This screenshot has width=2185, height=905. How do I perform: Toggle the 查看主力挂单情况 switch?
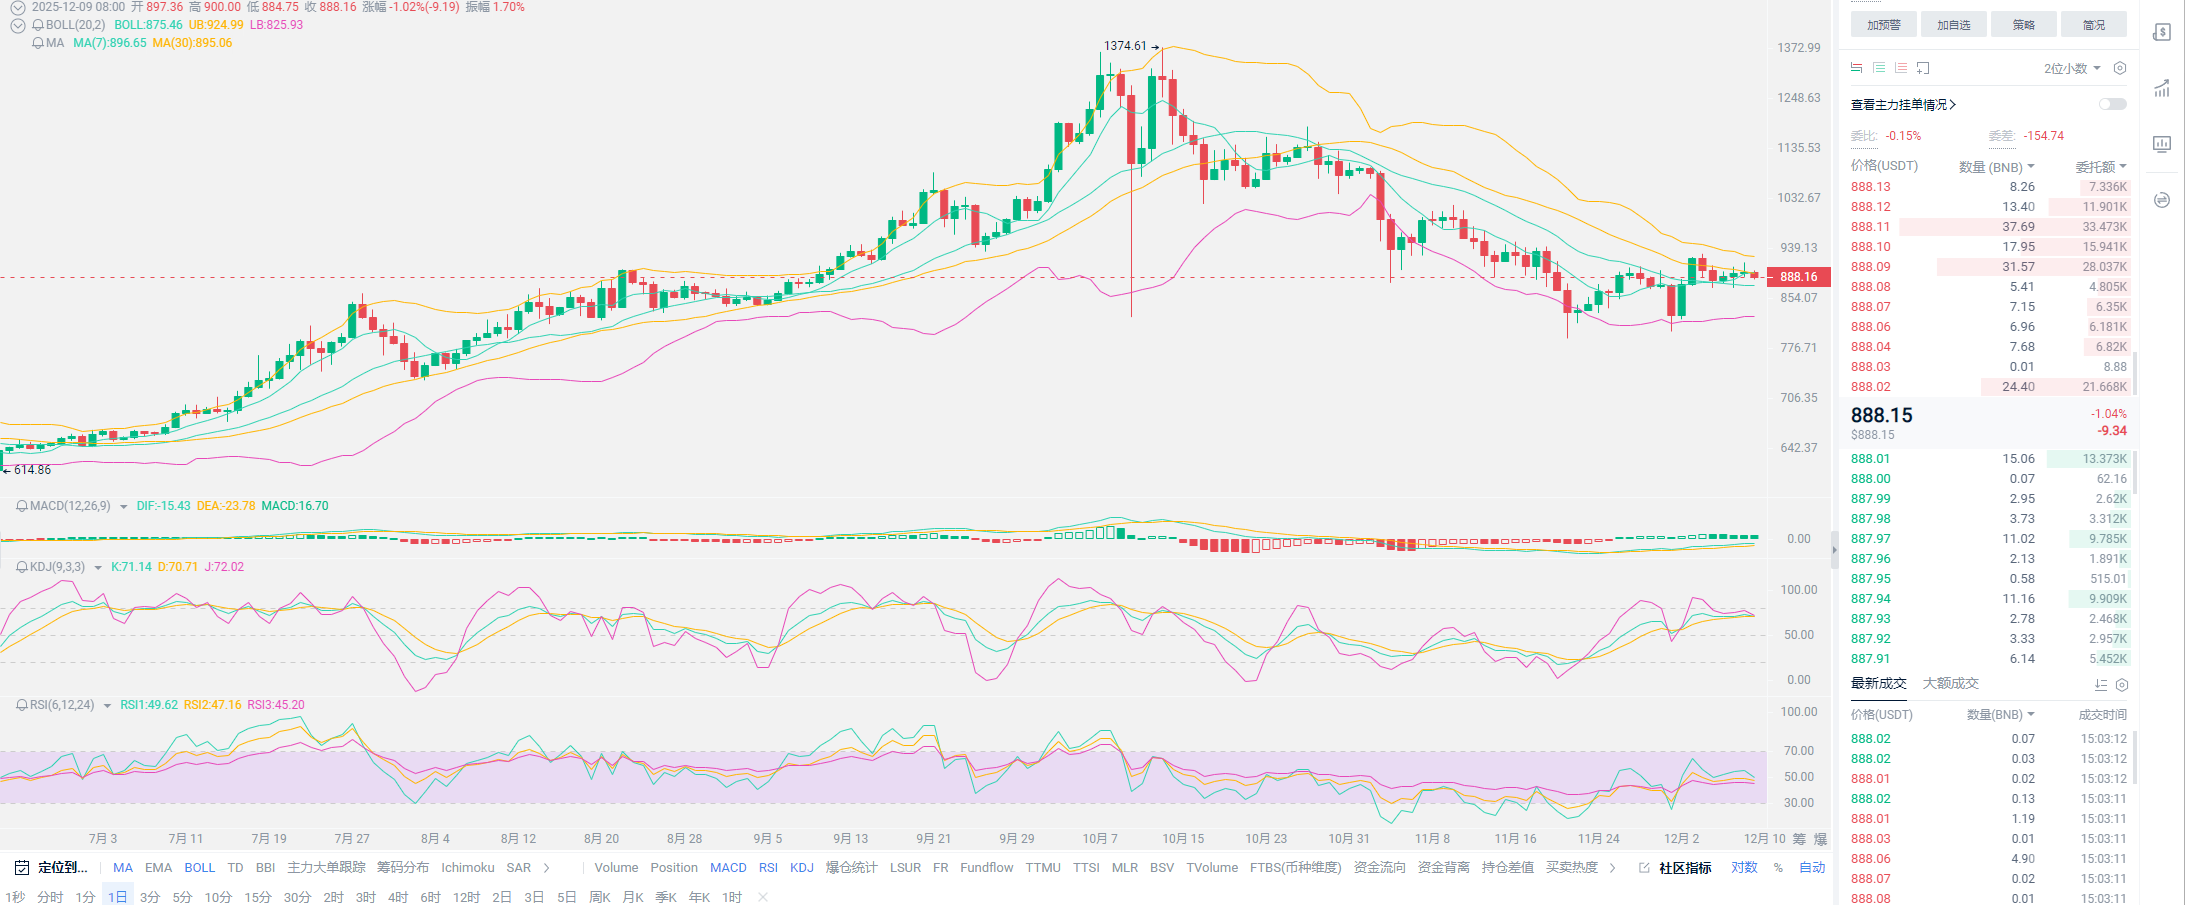pyautogui.click(x=2112, y=104)
